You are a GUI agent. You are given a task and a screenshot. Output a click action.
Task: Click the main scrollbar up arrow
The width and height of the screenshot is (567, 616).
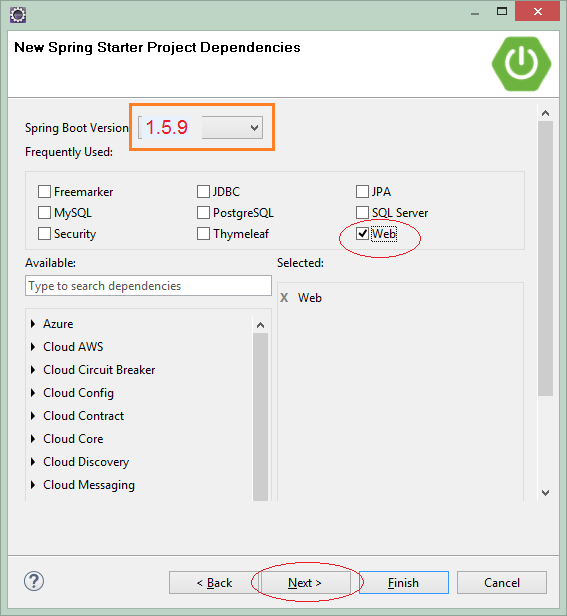pos(545,114)
